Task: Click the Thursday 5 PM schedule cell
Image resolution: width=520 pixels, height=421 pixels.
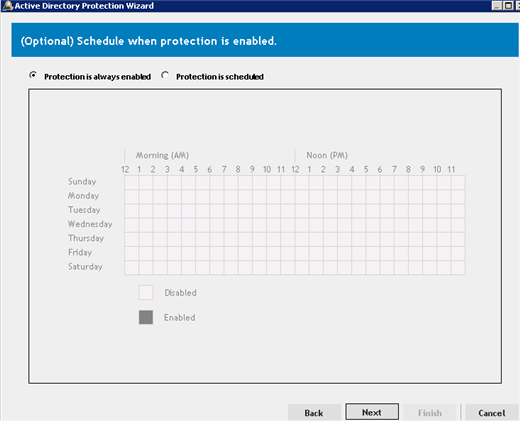Action: (x=373, y=239)
